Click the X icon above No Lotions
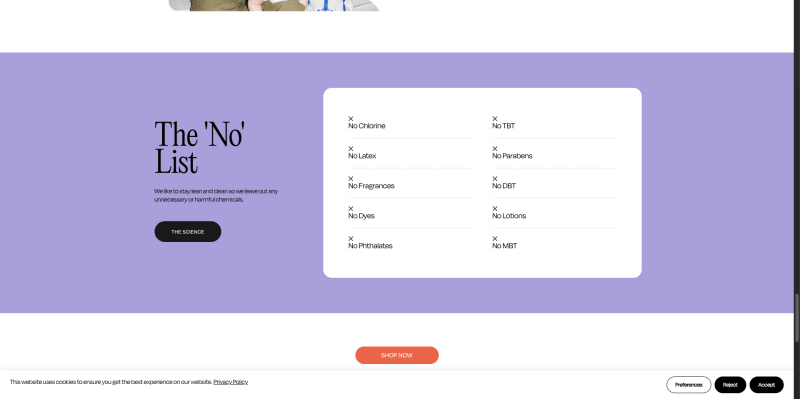 pos(495,209)
